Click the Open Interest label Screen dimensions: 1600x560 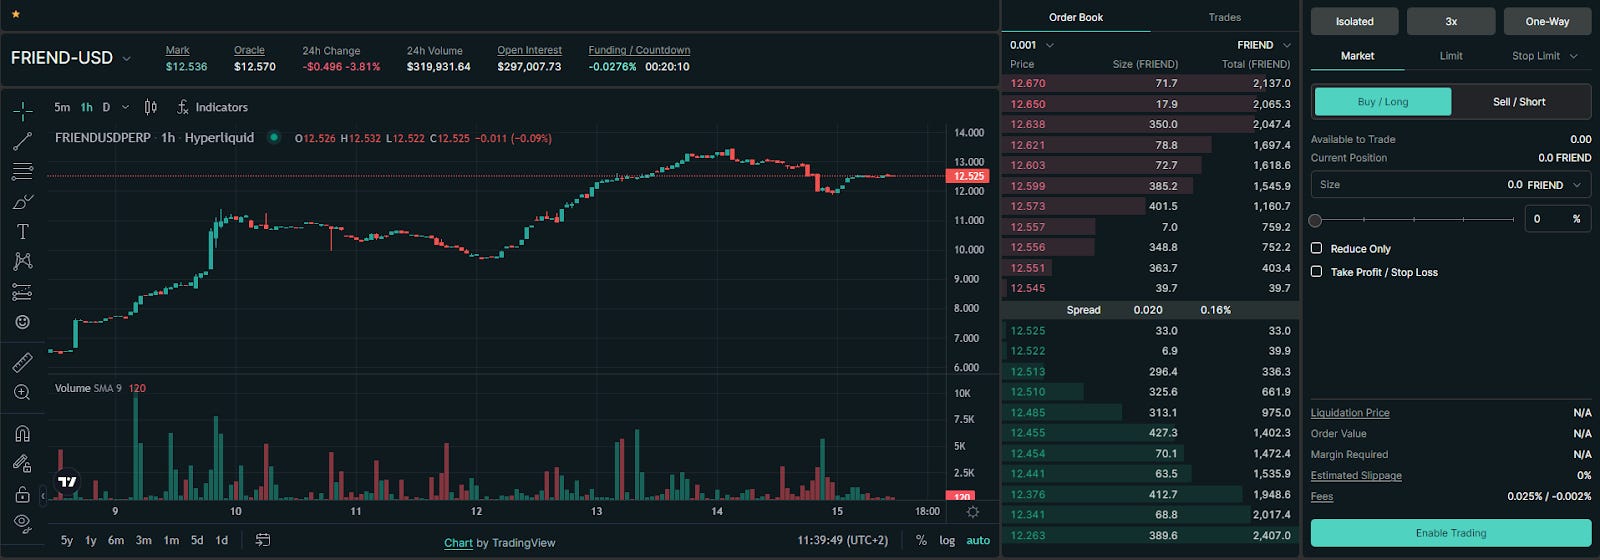pos(529,50)
